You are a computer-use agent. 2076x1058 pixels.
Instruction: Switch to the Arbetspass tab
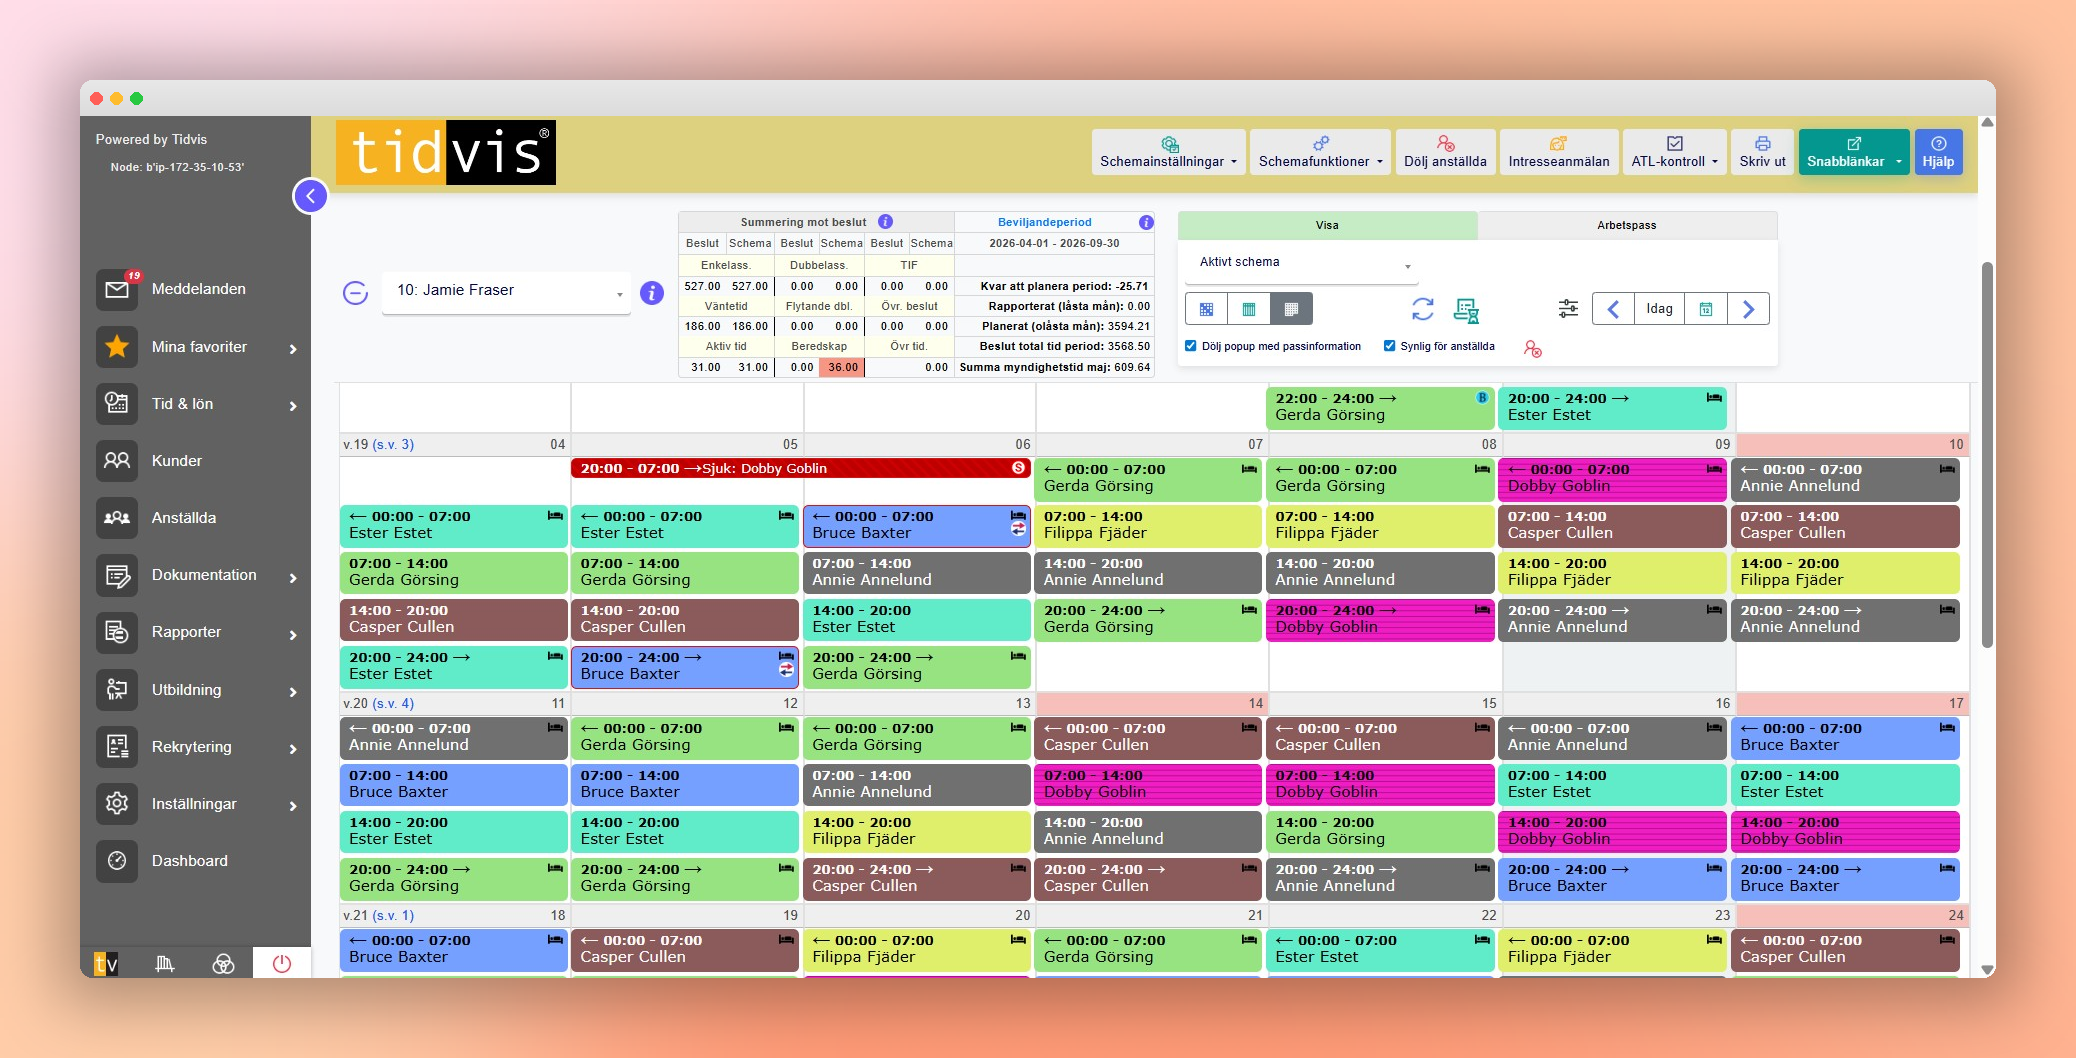(1627, 225)
